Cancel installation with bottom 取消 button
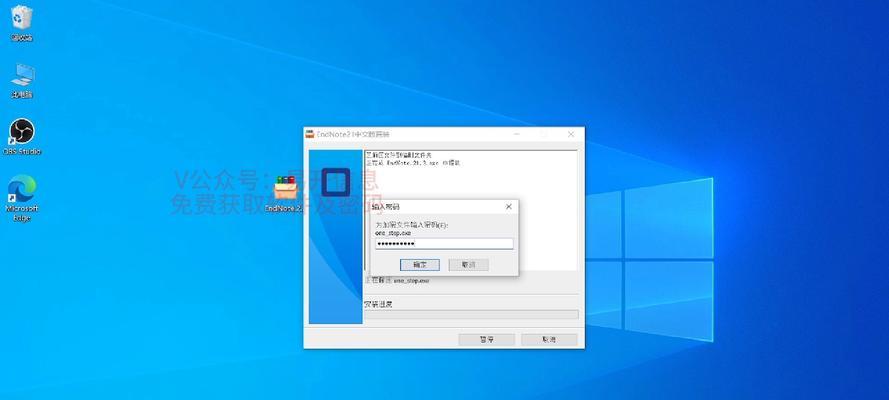 pyautogui.click(x=549, y=339)
